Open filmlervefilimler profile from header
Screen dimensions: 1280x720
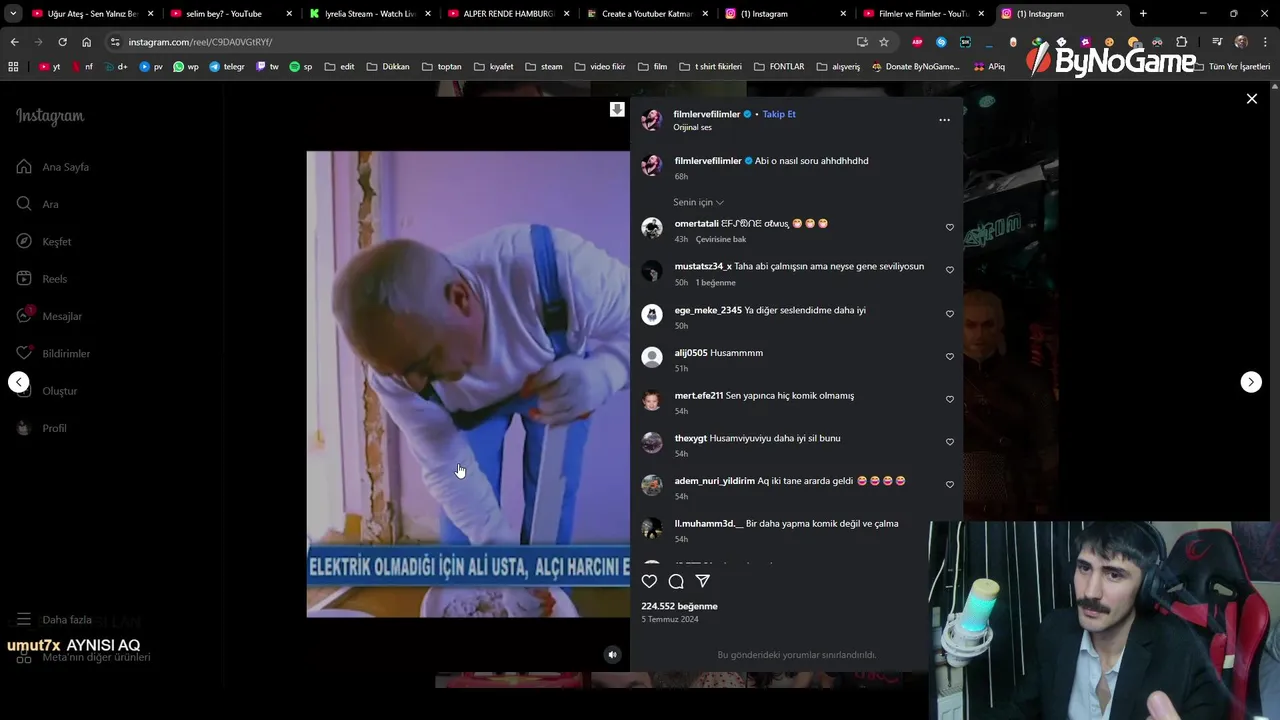pos(706,114)
